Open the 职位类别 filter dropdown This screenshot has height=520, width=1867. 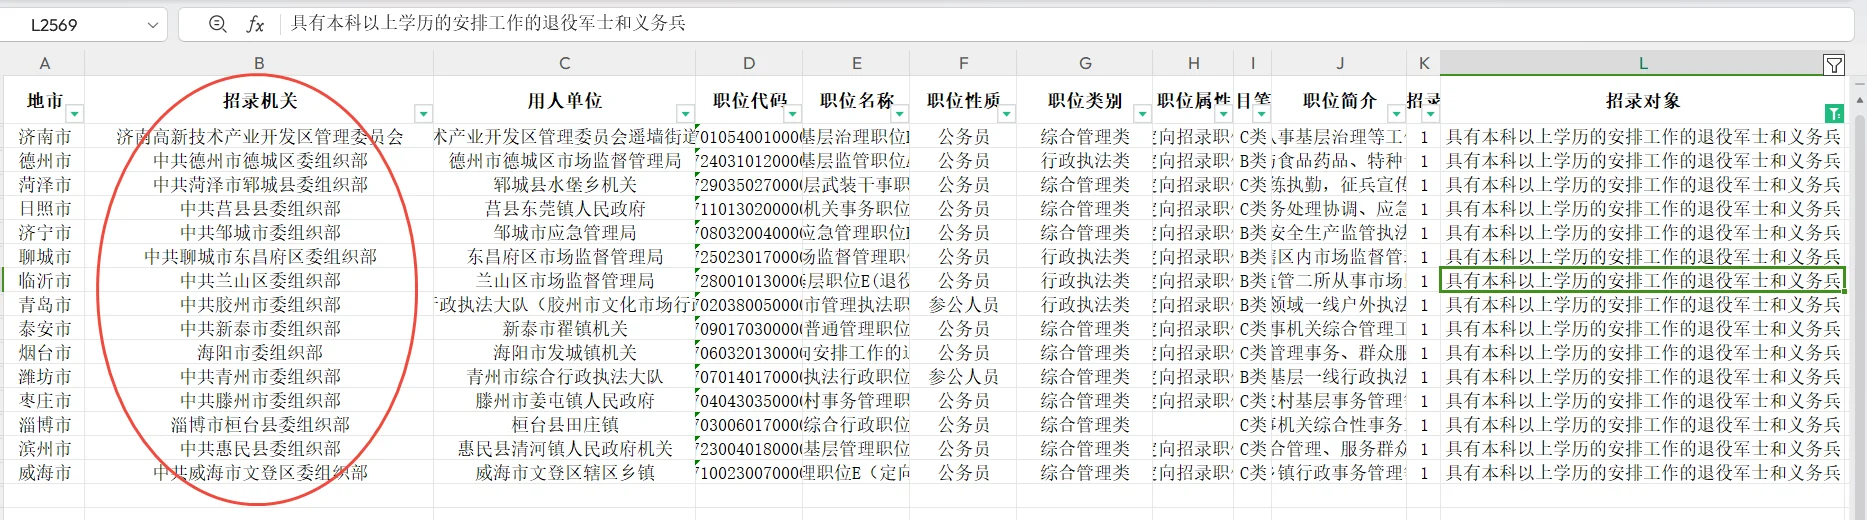click(x=1142, y=114)
